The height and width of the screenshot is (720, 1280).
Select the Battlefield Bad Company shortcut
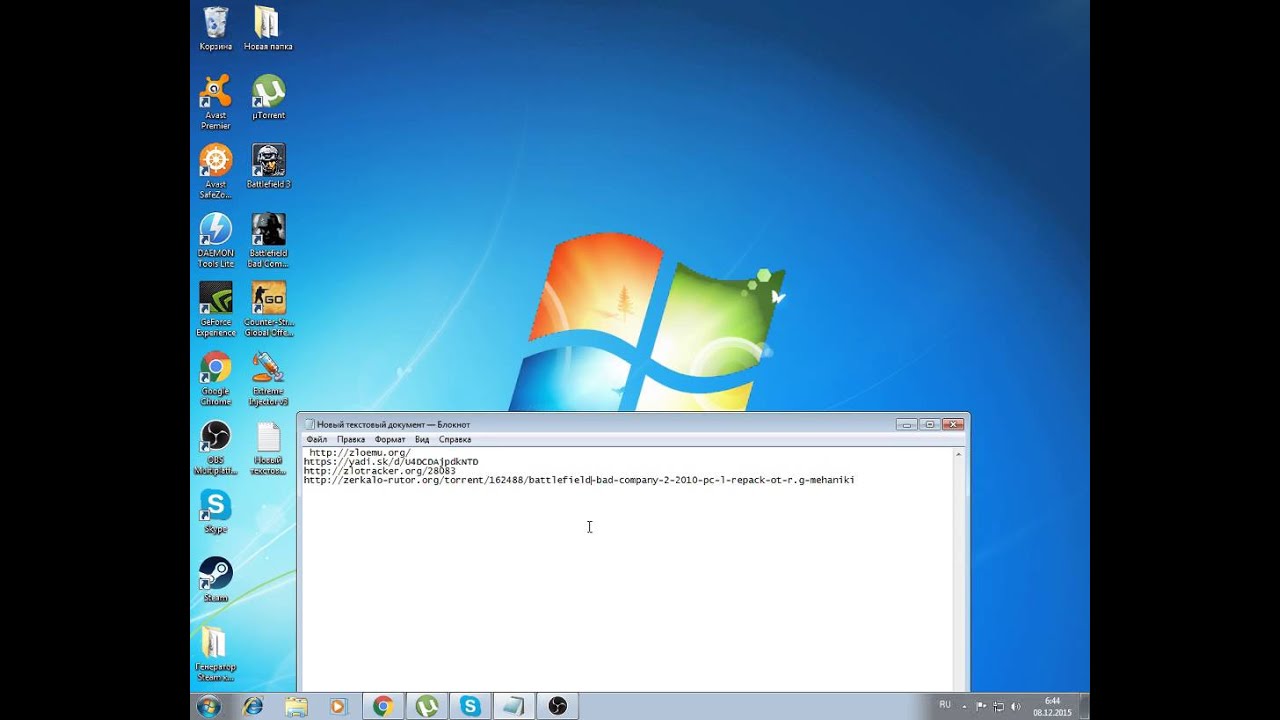point(268,240)
